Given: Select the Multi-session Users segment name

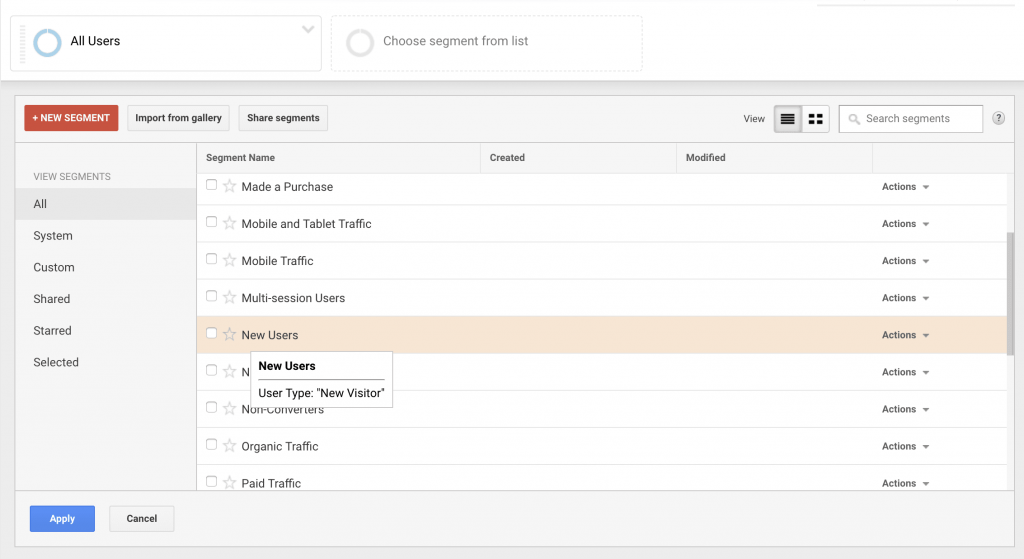Looking at the screenshot, I should coord(293,298).
